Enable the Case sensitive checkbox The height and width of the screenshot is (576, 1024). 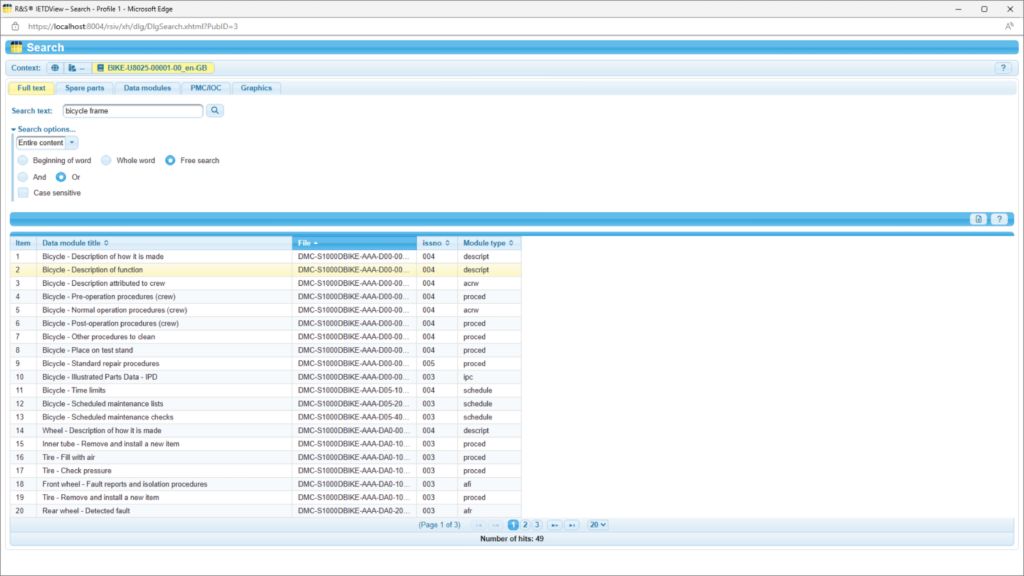[x=22, y=191]
